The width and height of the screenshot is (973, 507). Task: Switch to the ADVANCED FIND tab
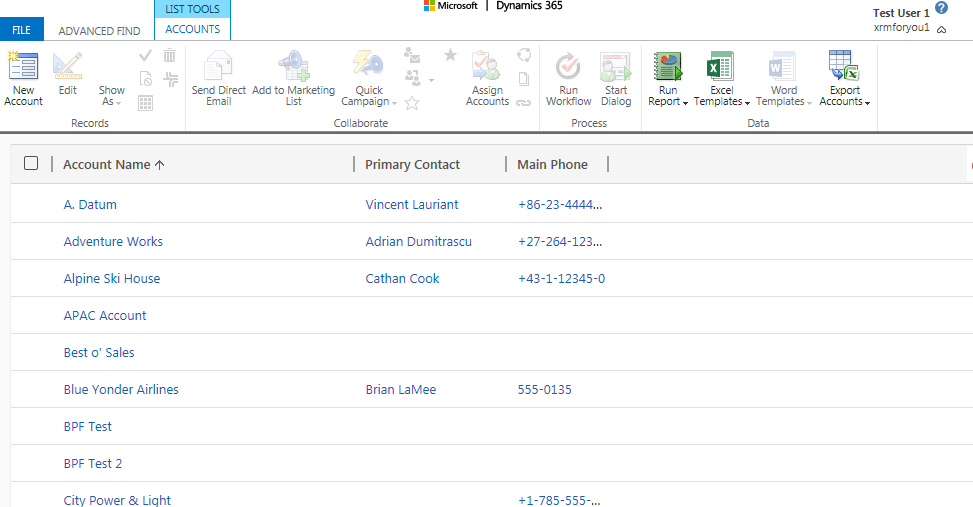pos(99,30)
